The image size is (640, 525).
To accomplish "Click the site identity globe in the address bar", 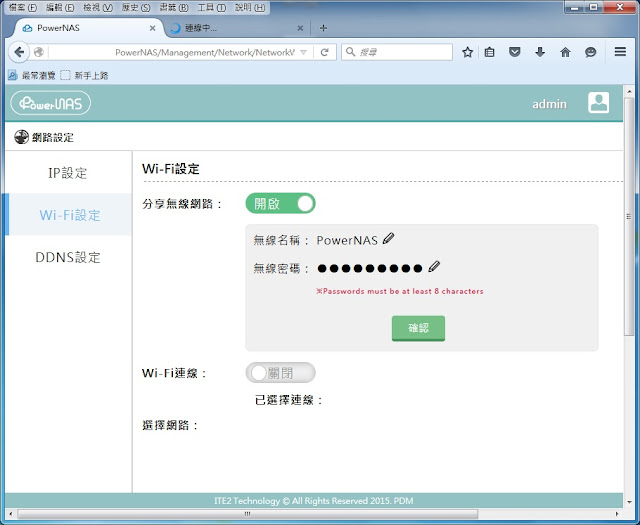I will click(39, 52).
